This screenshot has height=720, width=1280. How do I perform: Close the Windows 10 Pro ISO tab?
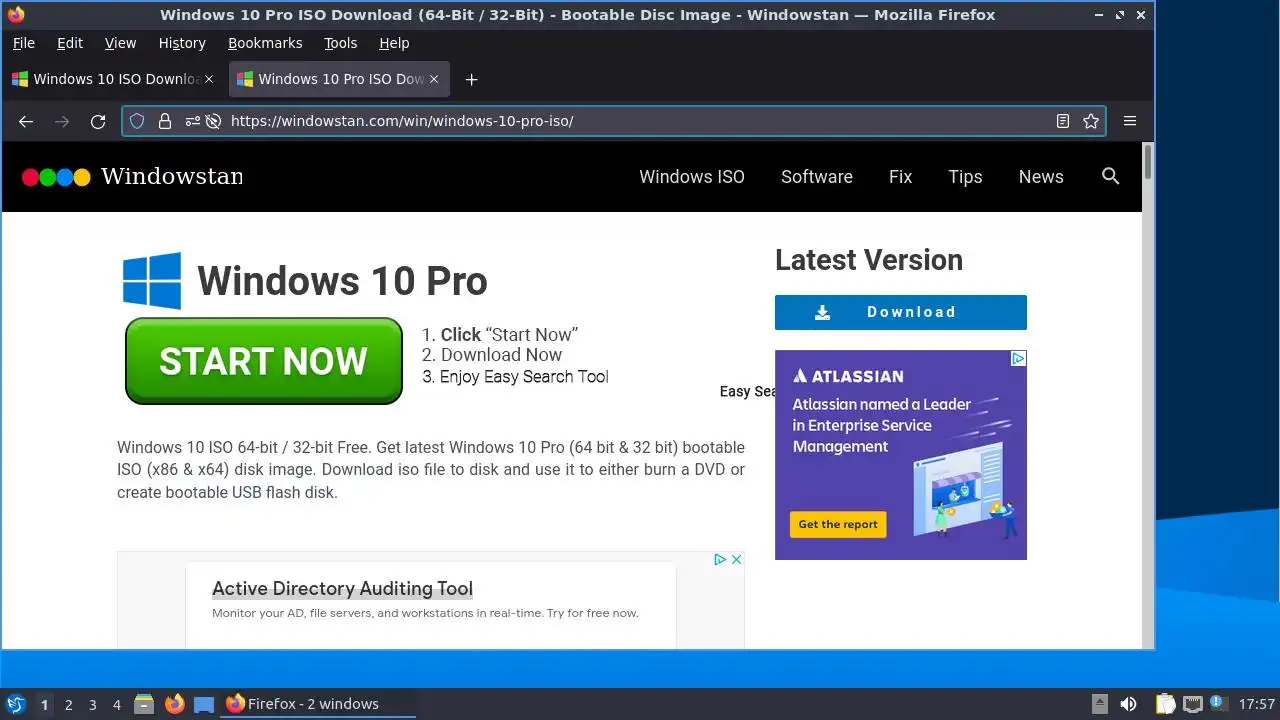[433, 79]
